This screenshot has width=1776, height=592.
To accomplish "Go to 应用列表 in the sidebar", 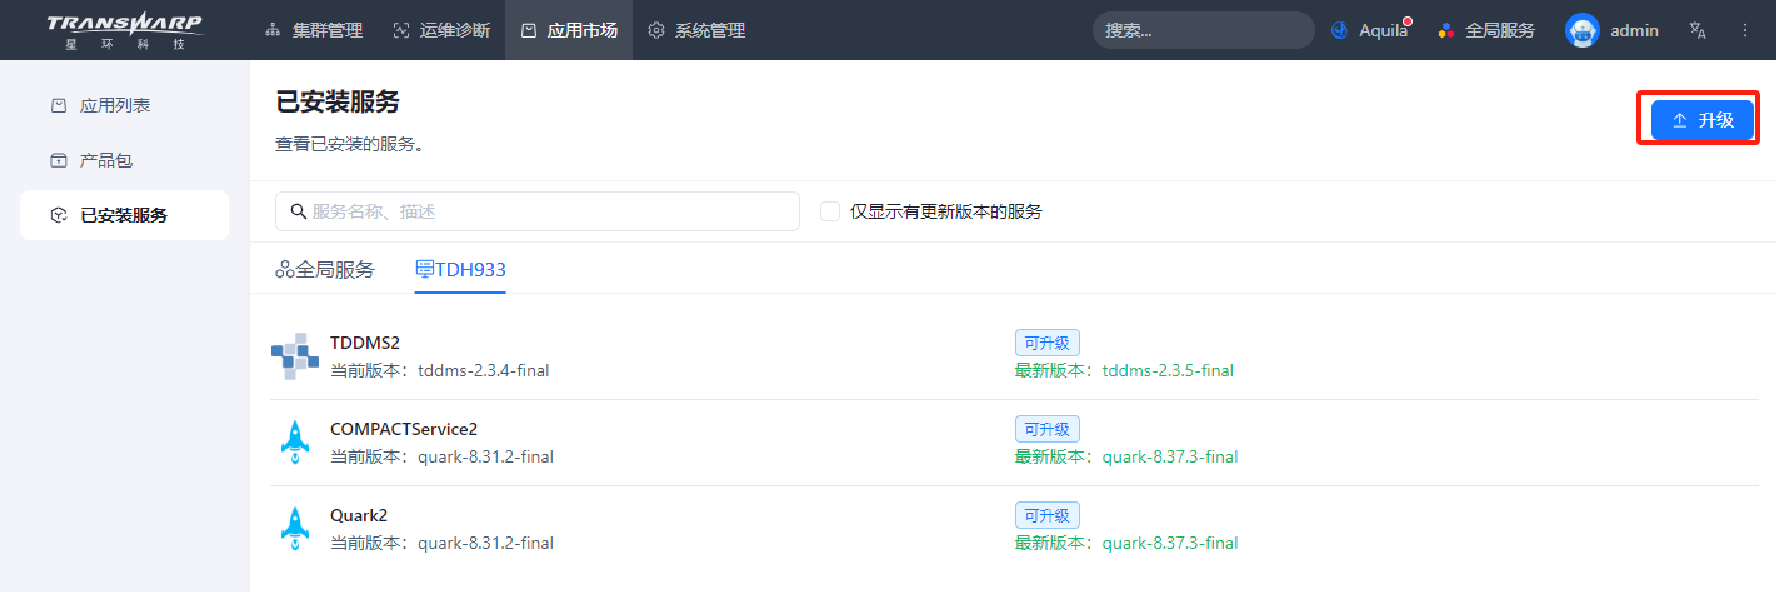I will pyautogui.click(x=124, y=105).
